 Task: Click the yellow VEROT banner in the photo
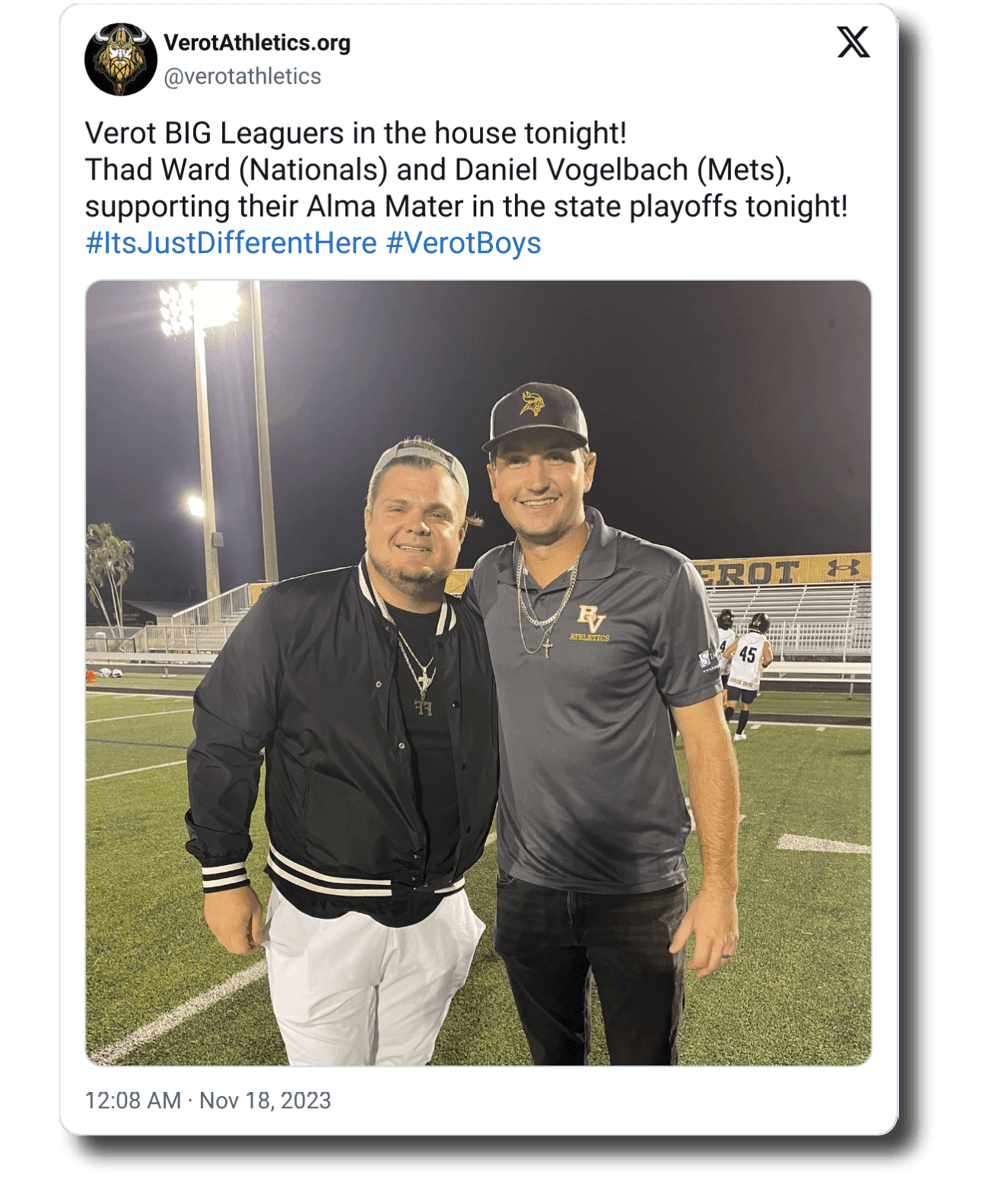(x=780, y=570)
